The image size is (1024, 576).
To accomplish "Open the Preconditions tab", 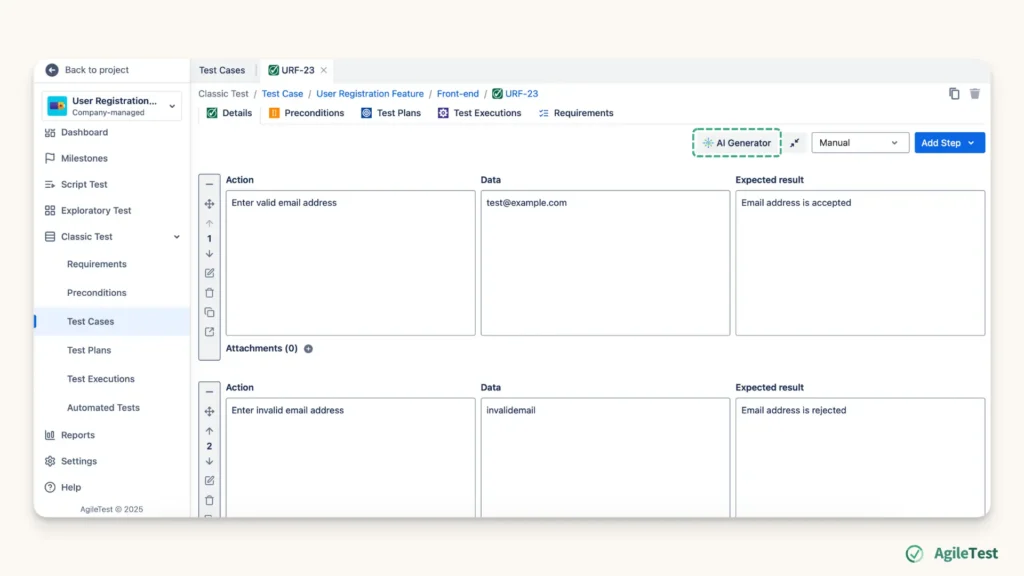I will [306, 113].
